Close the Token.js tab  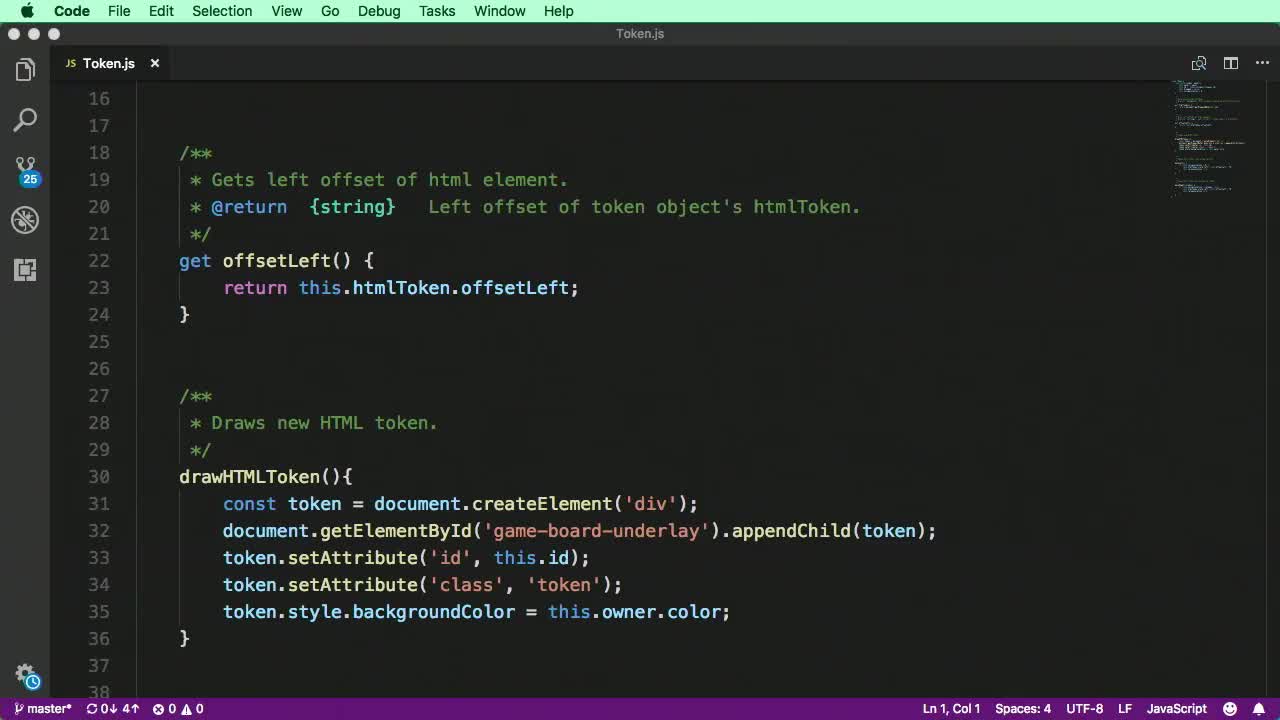[155, 63]
